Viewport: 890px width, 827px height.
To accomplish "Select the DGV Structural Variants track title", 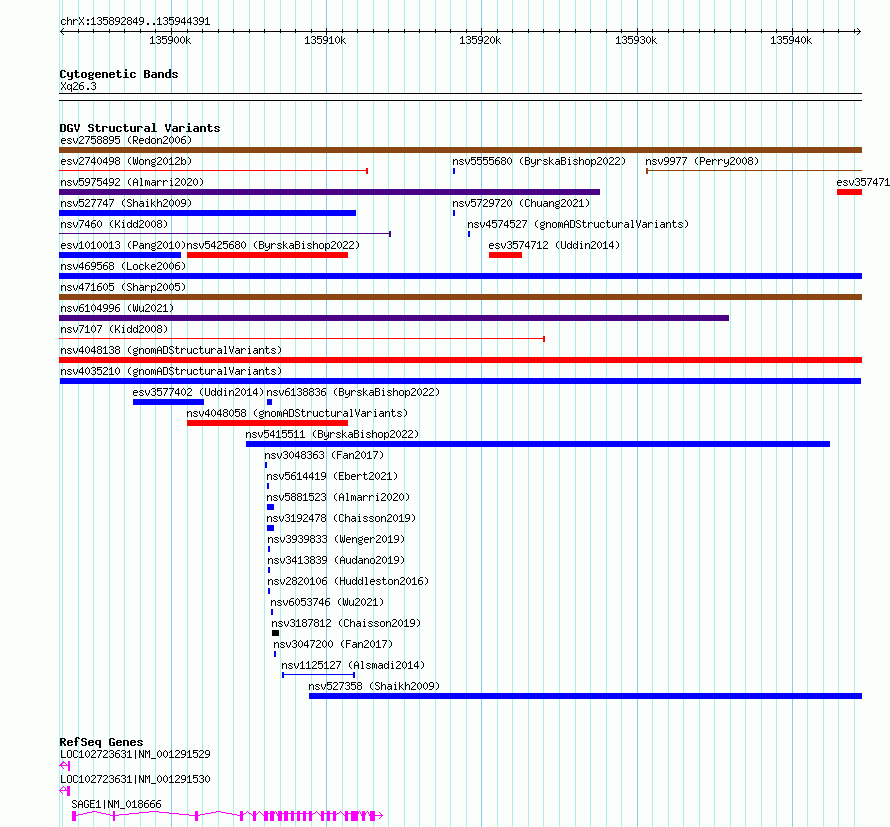I will [x=140, y=128].
